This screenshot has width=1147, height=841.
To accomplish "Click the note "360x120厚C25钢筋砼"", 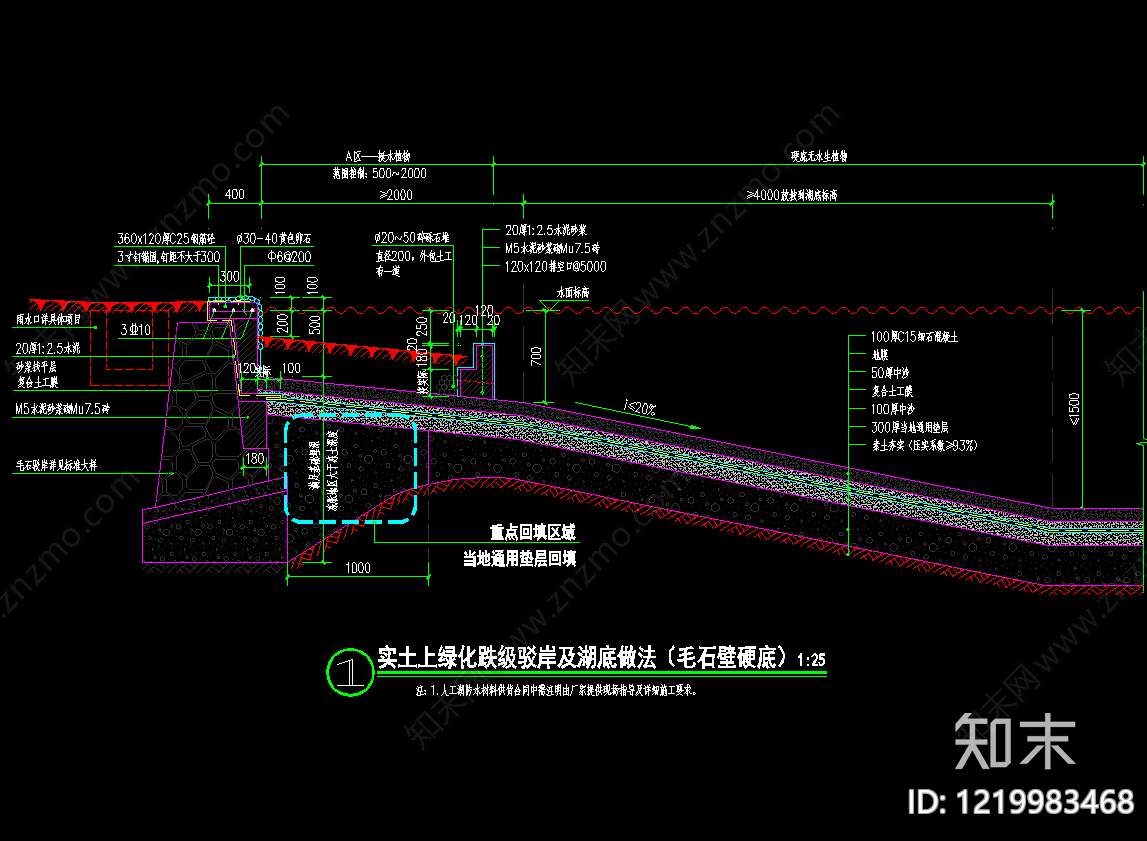I will [x=166, y=238].
